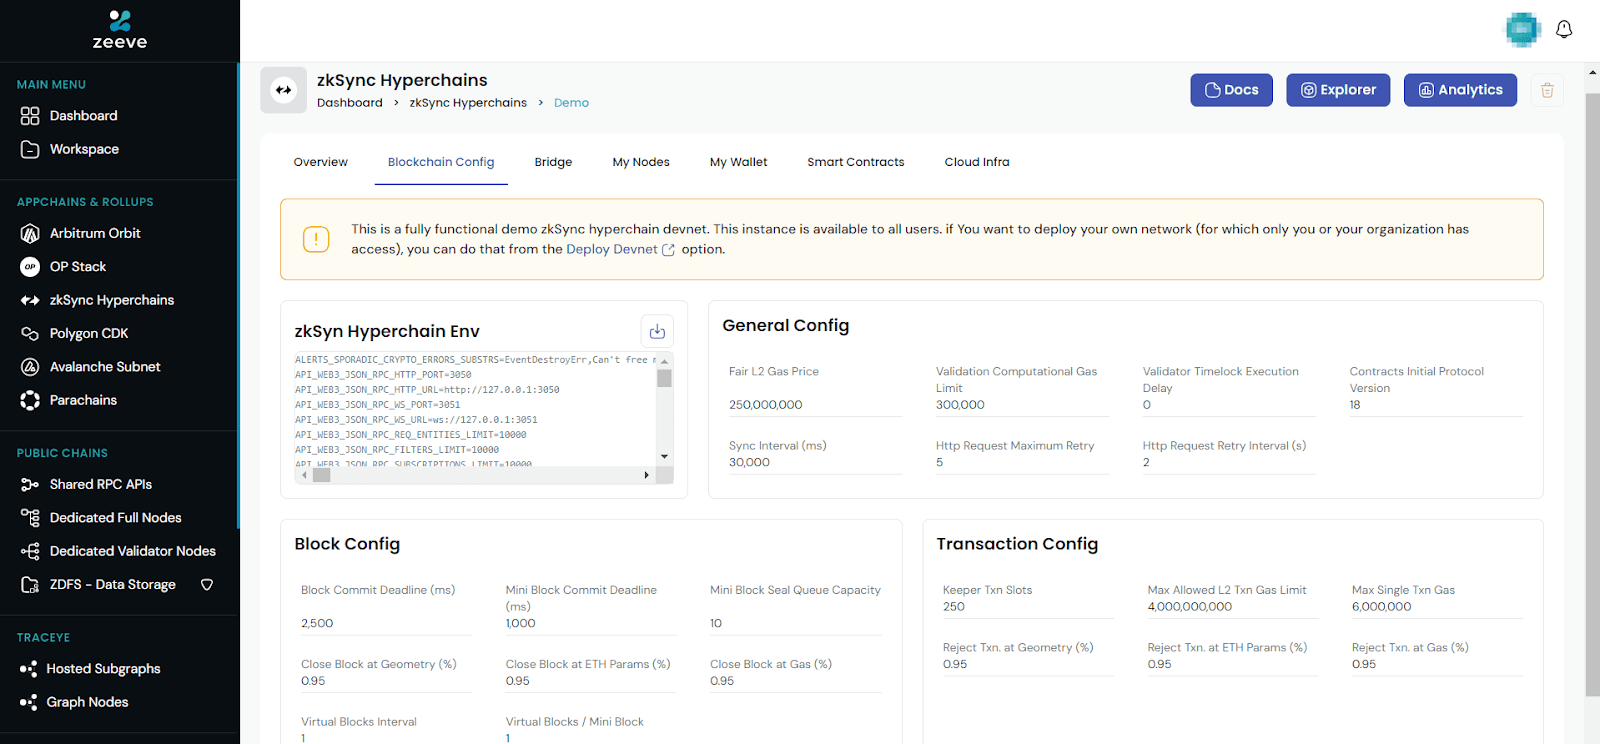Click the env box scroll-down arrow
The height and width of the screenshot is (744, 1600).
tap(665, 457)
